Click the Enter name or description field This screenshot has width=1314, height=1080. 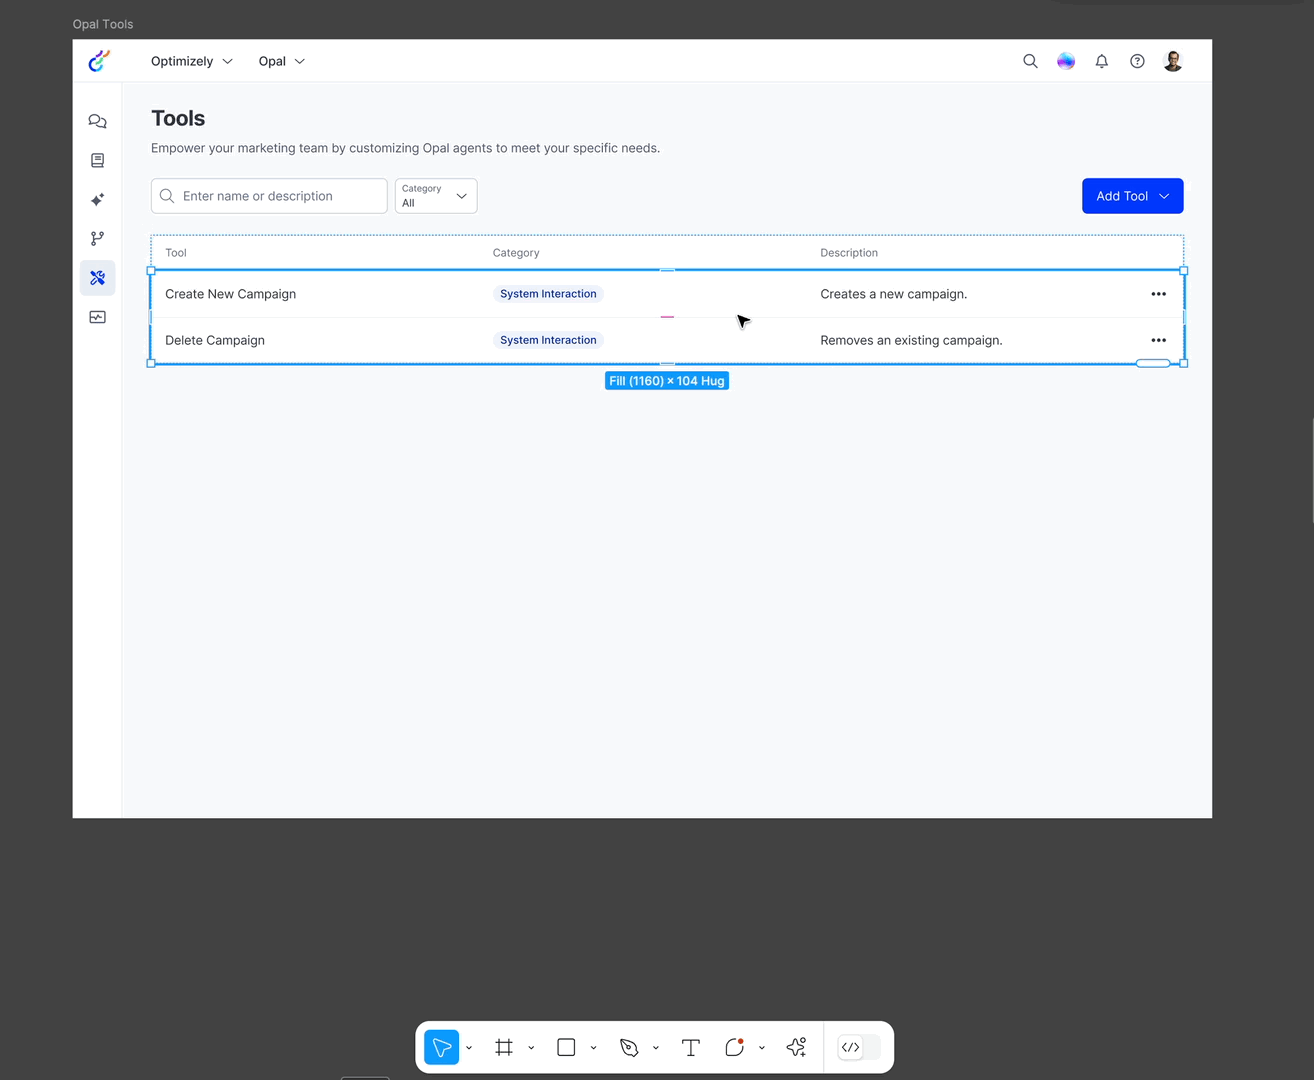point(270,196)
